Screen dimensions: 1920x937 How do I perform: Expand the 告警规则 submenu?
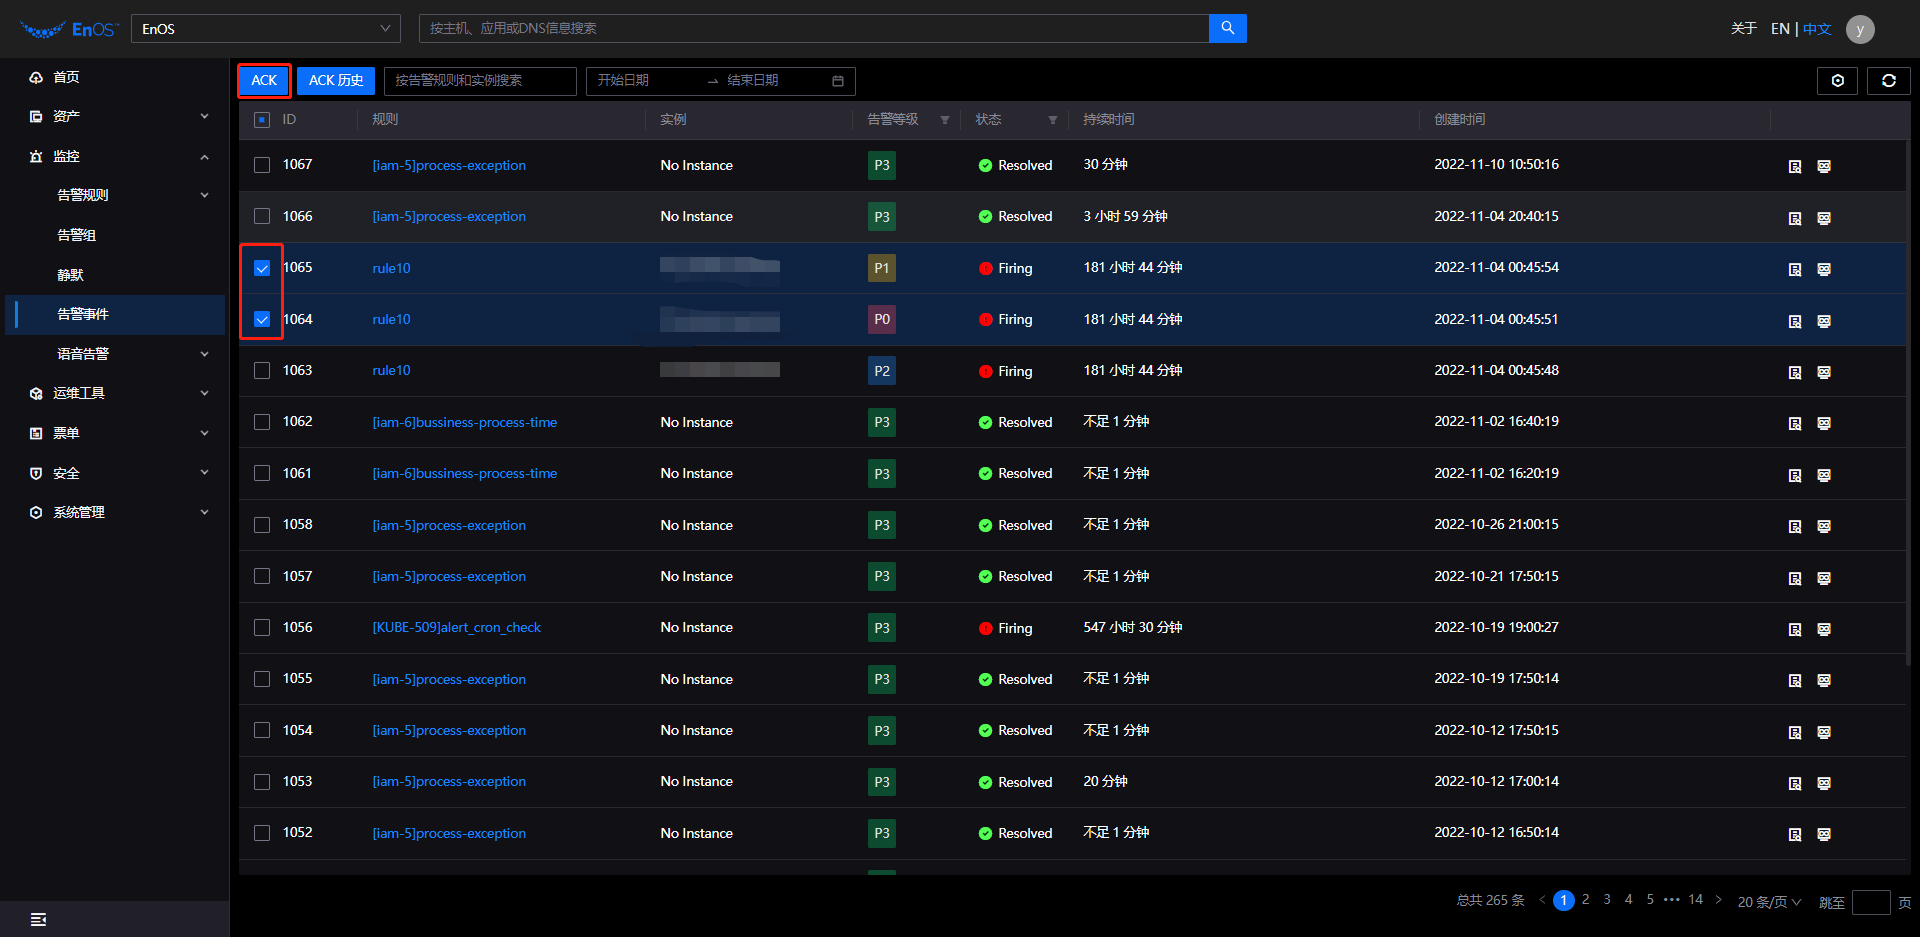(115, 195)
